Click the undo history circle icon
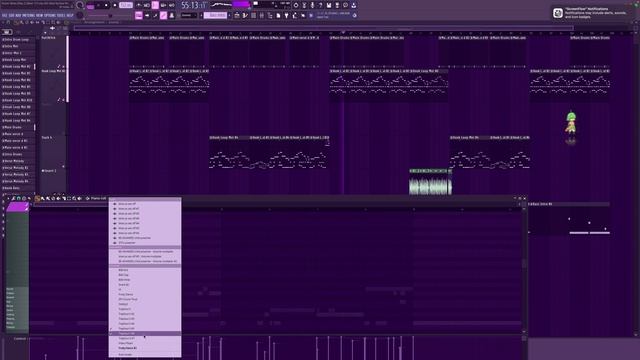 pos(296,6)
